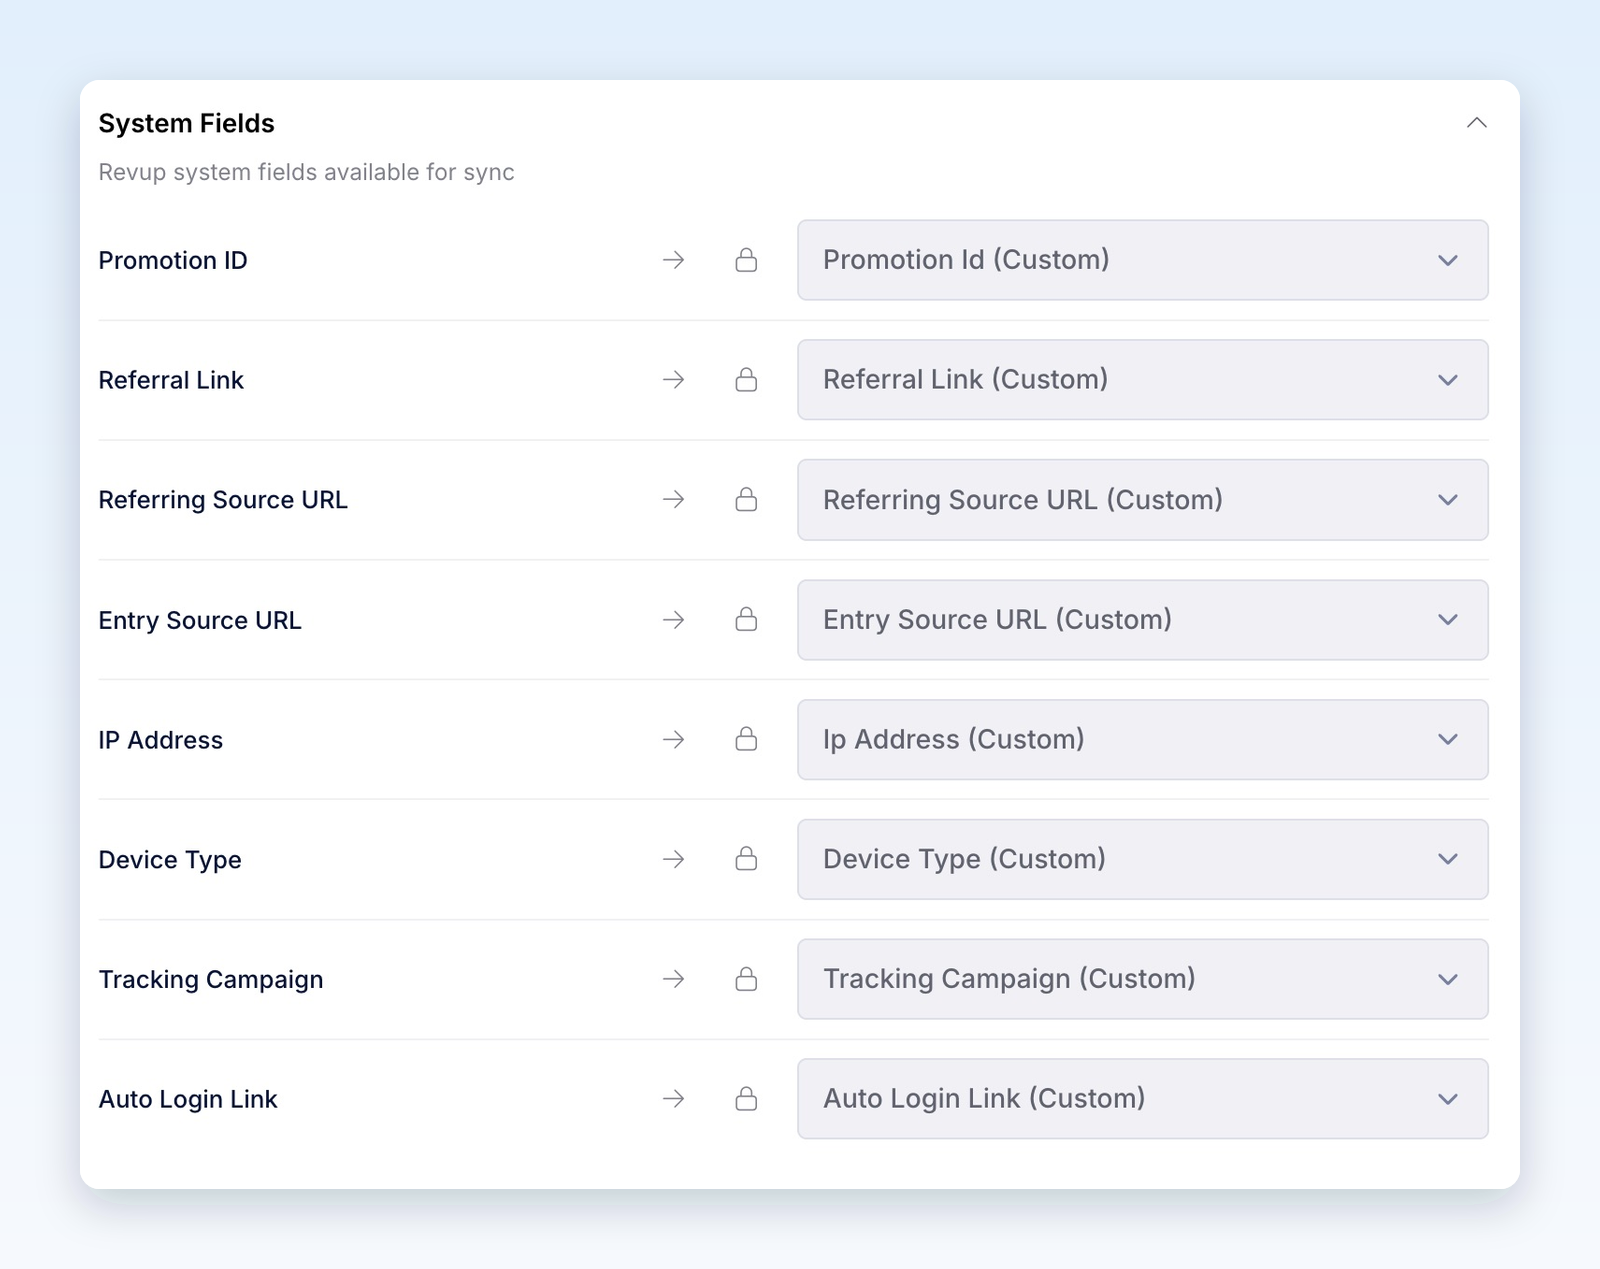This screenshot has height=1269, width=1600.
Task: Open the Tracking Campaign (Custom) dropdown
Action: [x=1142, y=979]
